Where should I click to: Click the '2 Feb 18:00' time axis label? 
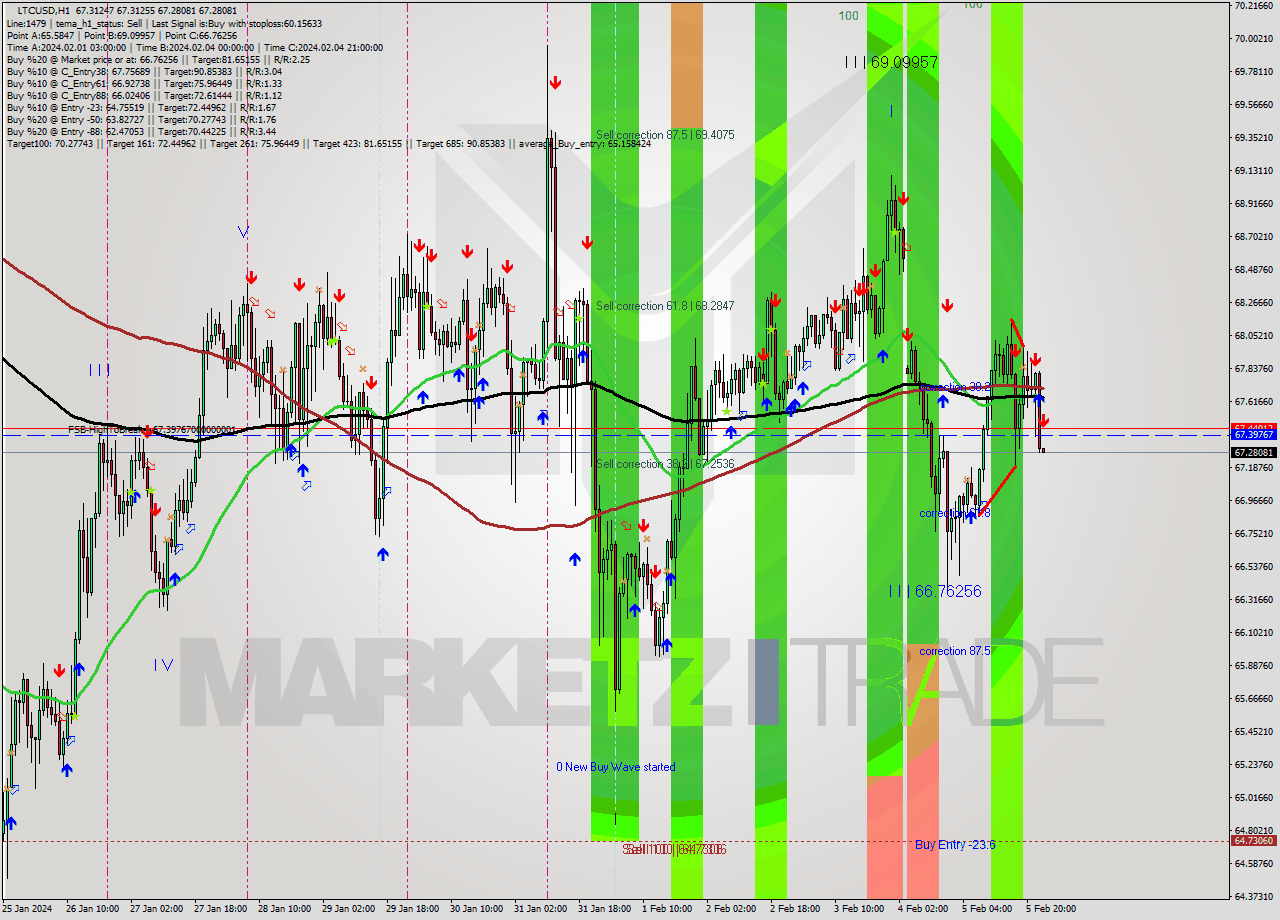pos(795,909)
